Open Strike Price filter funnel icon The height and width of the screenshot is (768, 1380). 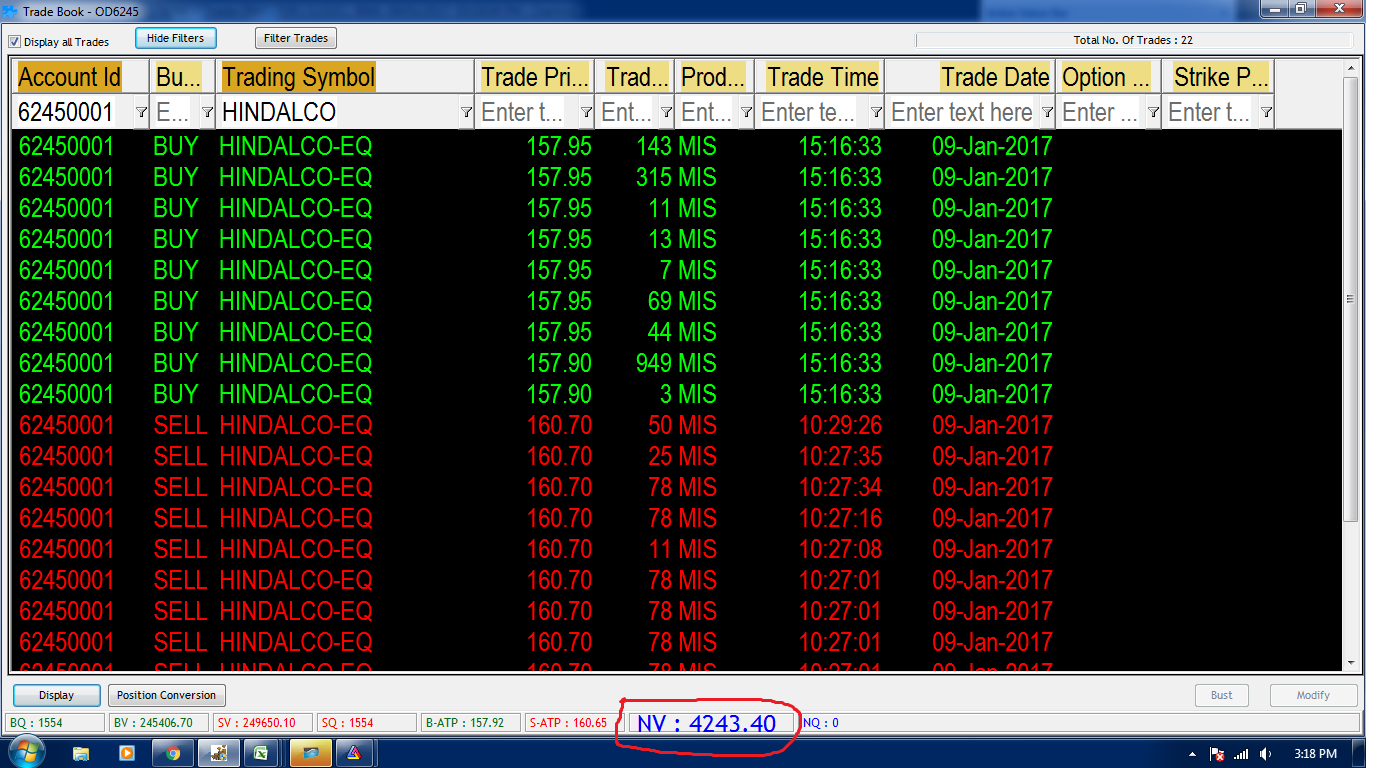tap(1266, 112)
